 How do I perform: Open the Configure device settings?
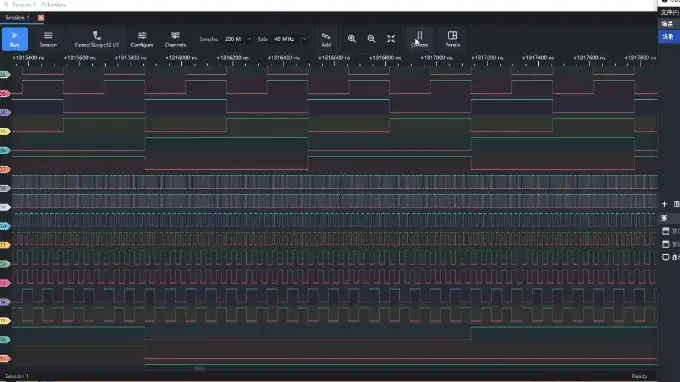(x=142, y=39)
